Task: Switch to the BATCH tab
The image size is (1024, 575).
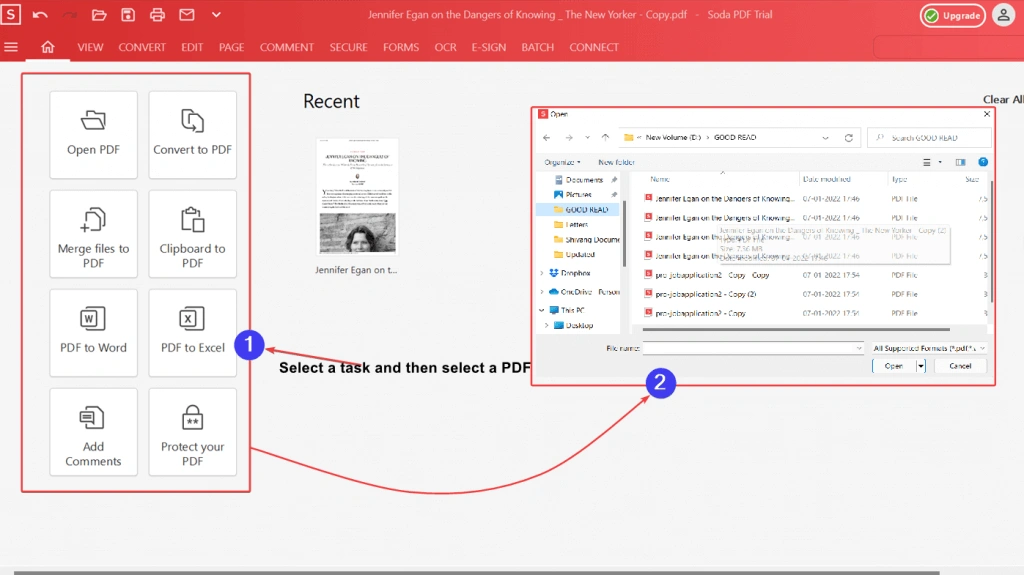Action: pos(537,47)
